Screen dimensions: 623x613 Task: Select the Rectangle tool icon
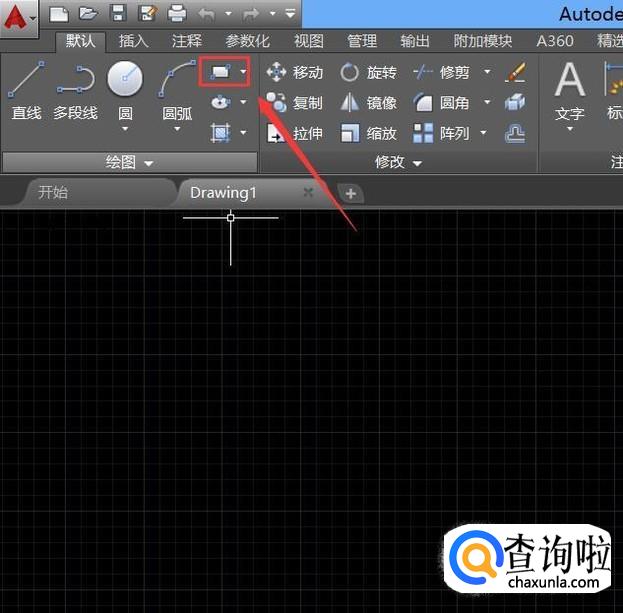(221, 72)
